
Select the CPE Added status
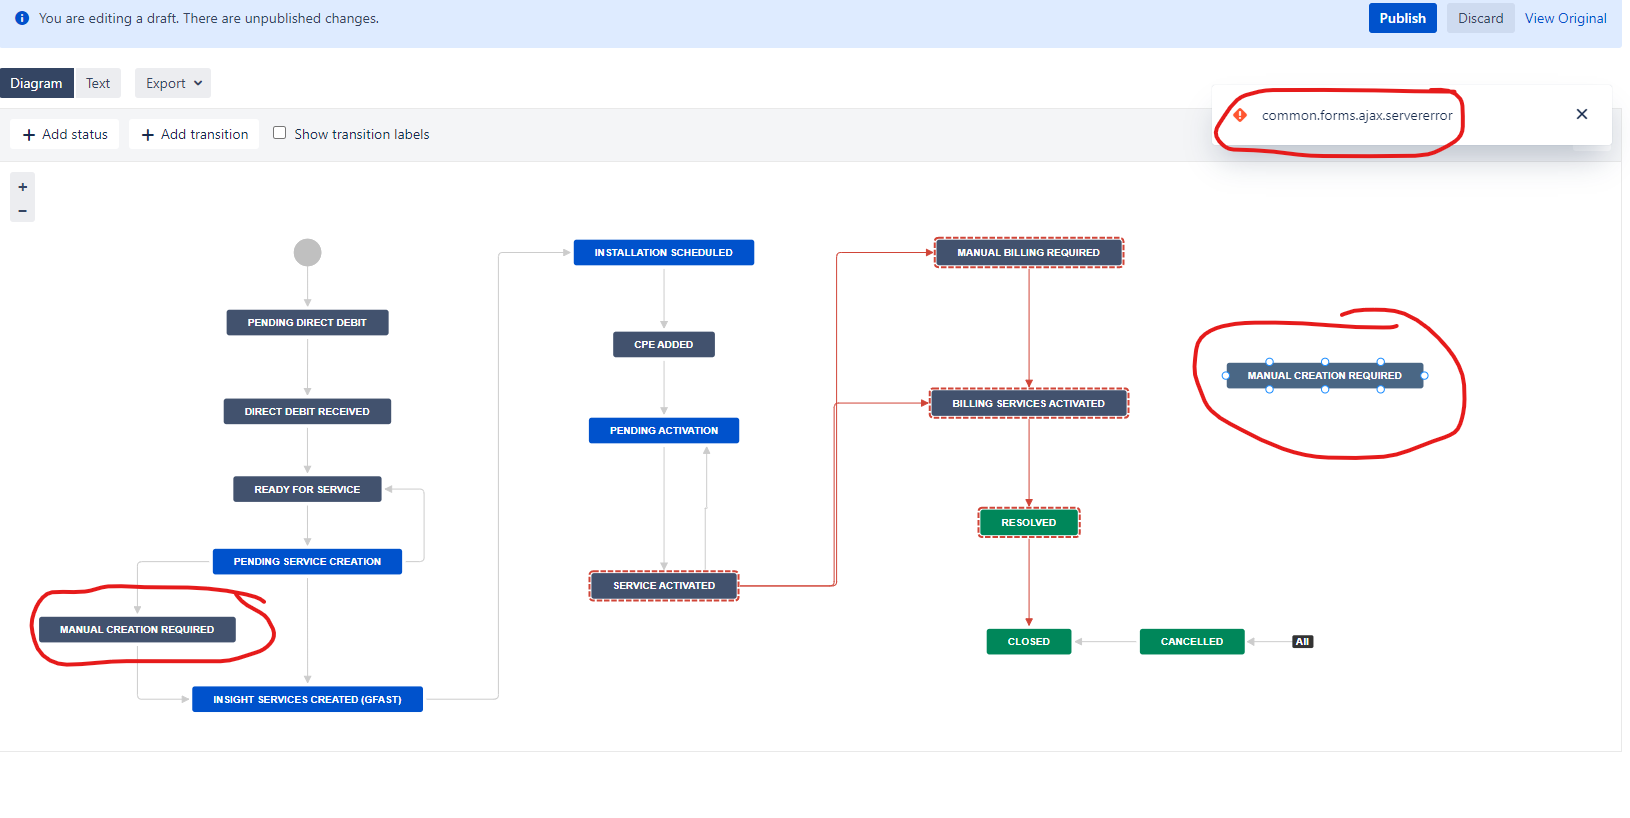[664, 344]
